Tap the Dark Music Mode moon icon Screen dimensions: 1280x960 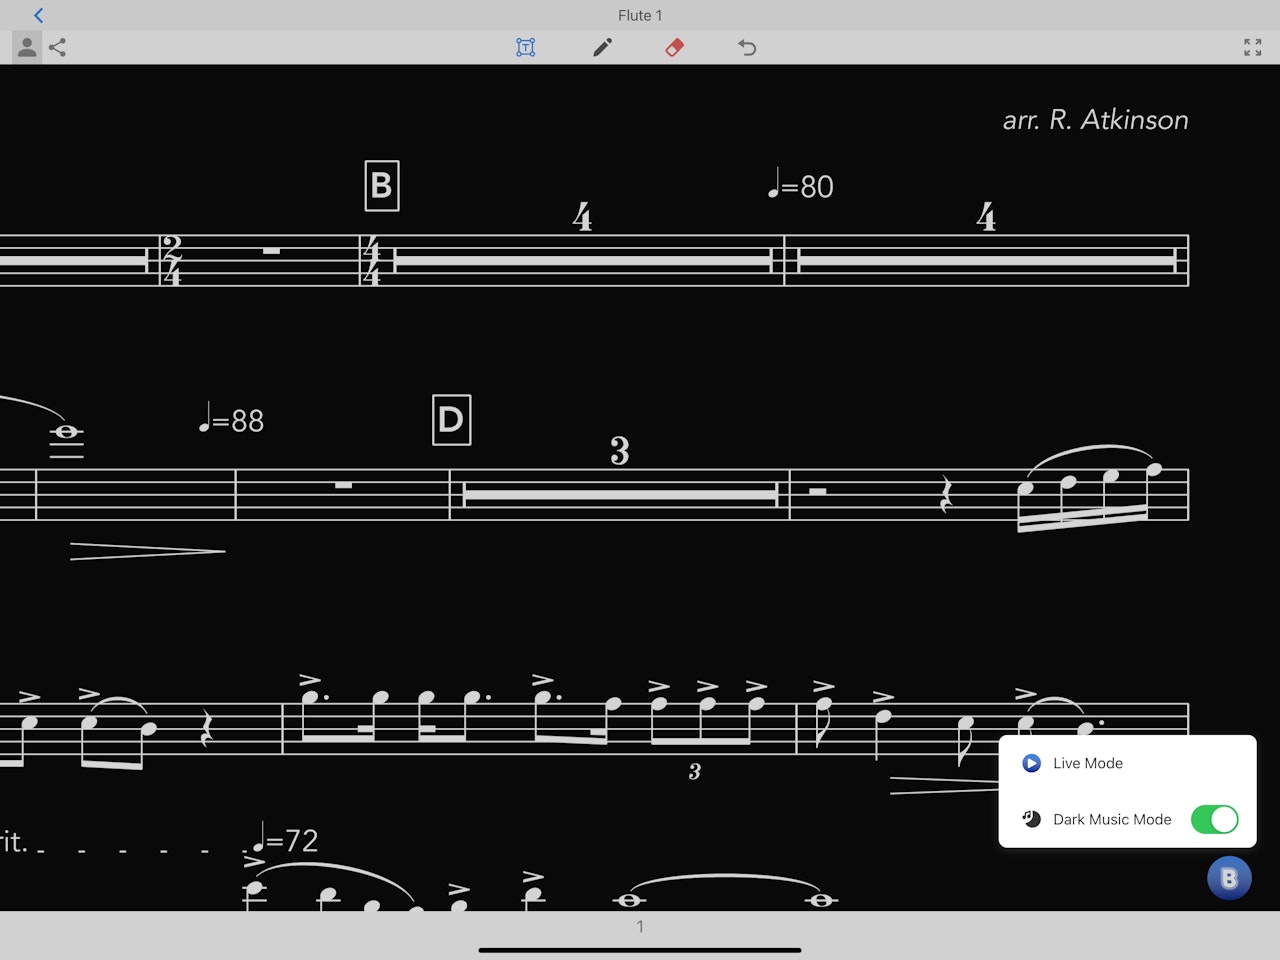coord(1031,819)
